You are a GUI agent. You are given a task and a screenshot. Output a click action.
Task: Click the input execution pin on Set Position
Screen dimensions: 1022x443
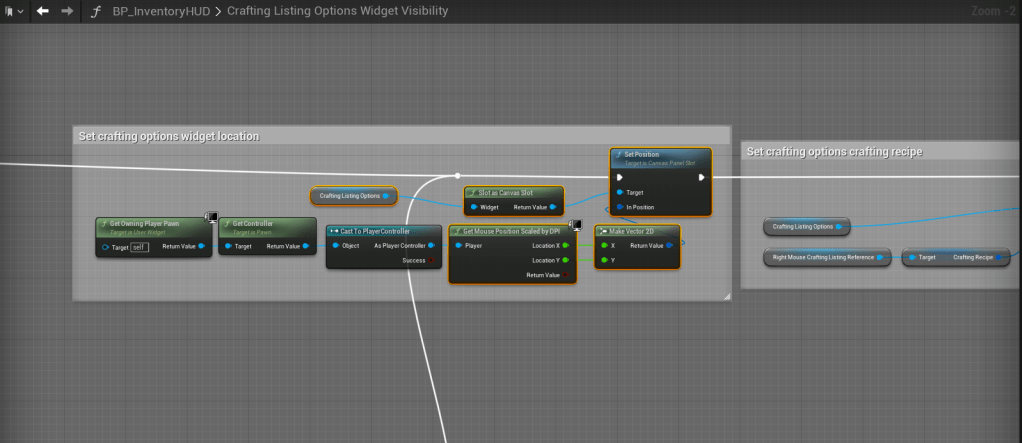[x=619, y=177]
